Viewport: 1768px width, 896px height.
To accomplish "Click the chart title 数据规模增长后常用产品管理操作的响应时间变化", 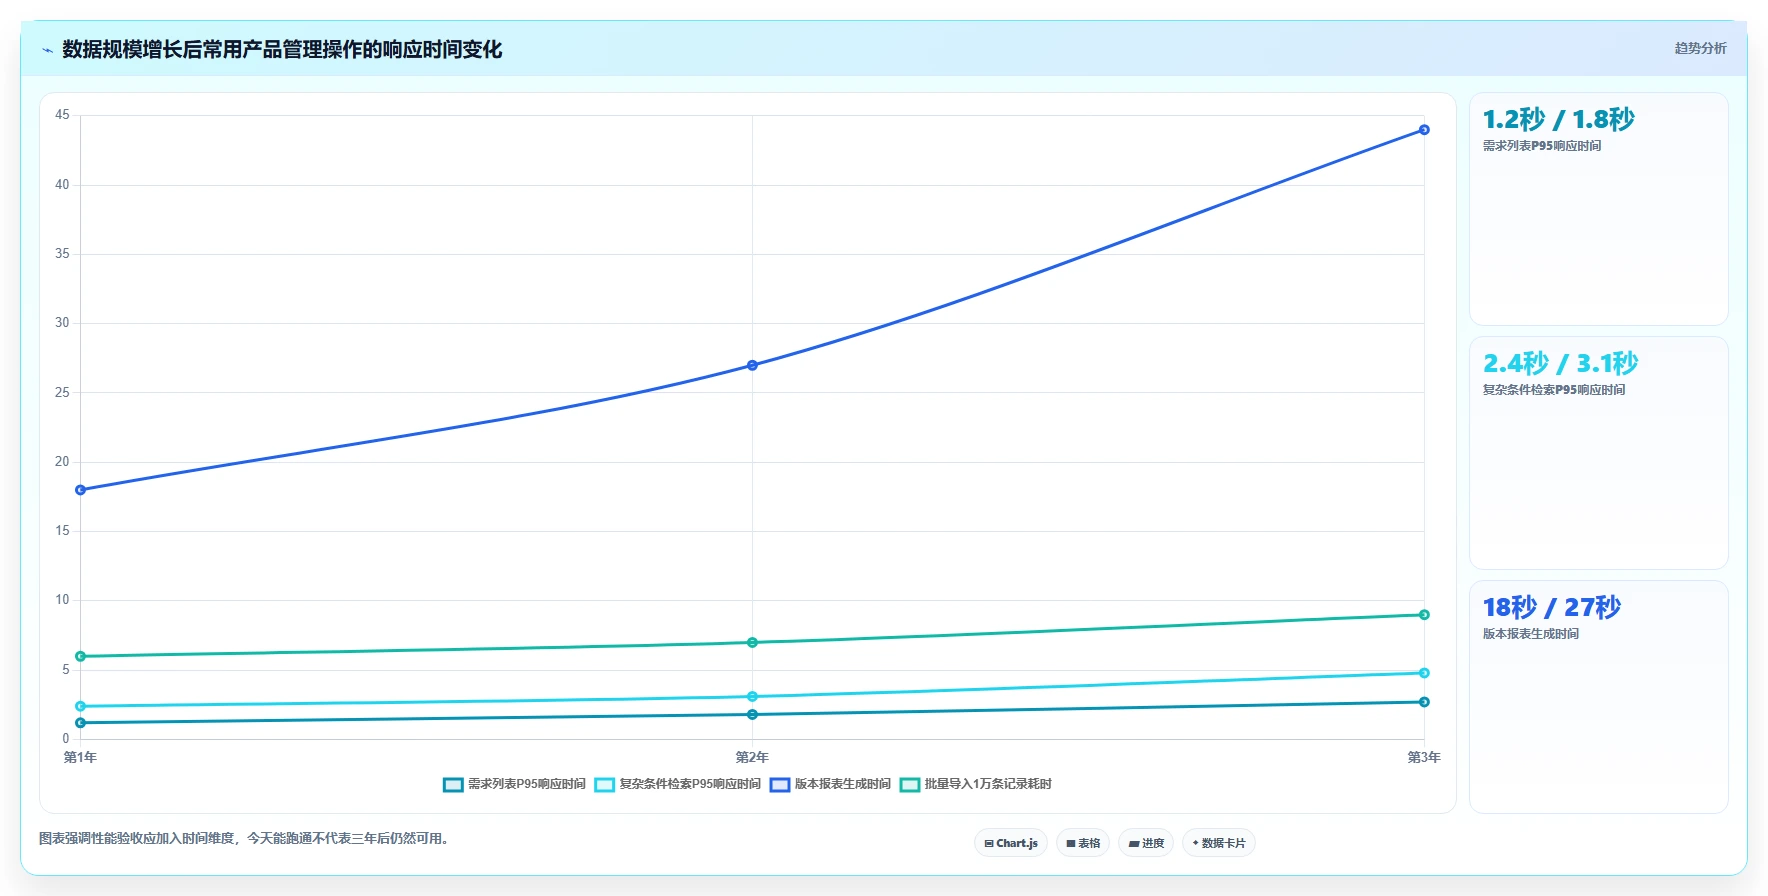I will coord(282,50).
